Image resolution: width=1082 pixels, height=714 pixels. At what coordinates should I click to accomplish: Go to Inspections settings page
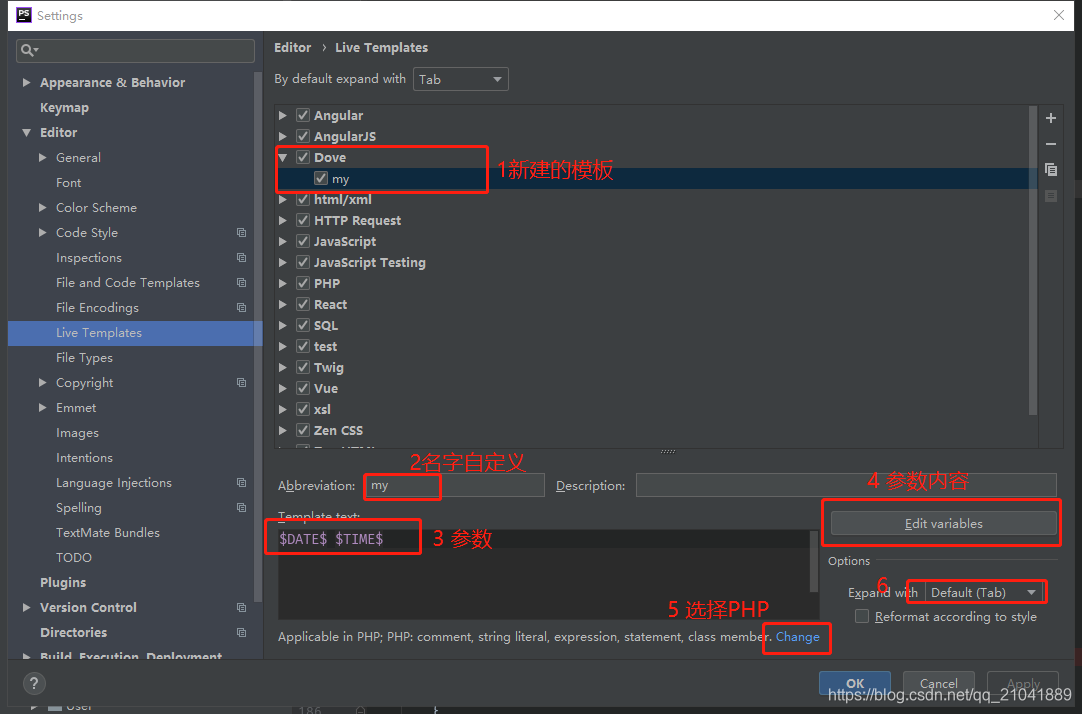89,257
